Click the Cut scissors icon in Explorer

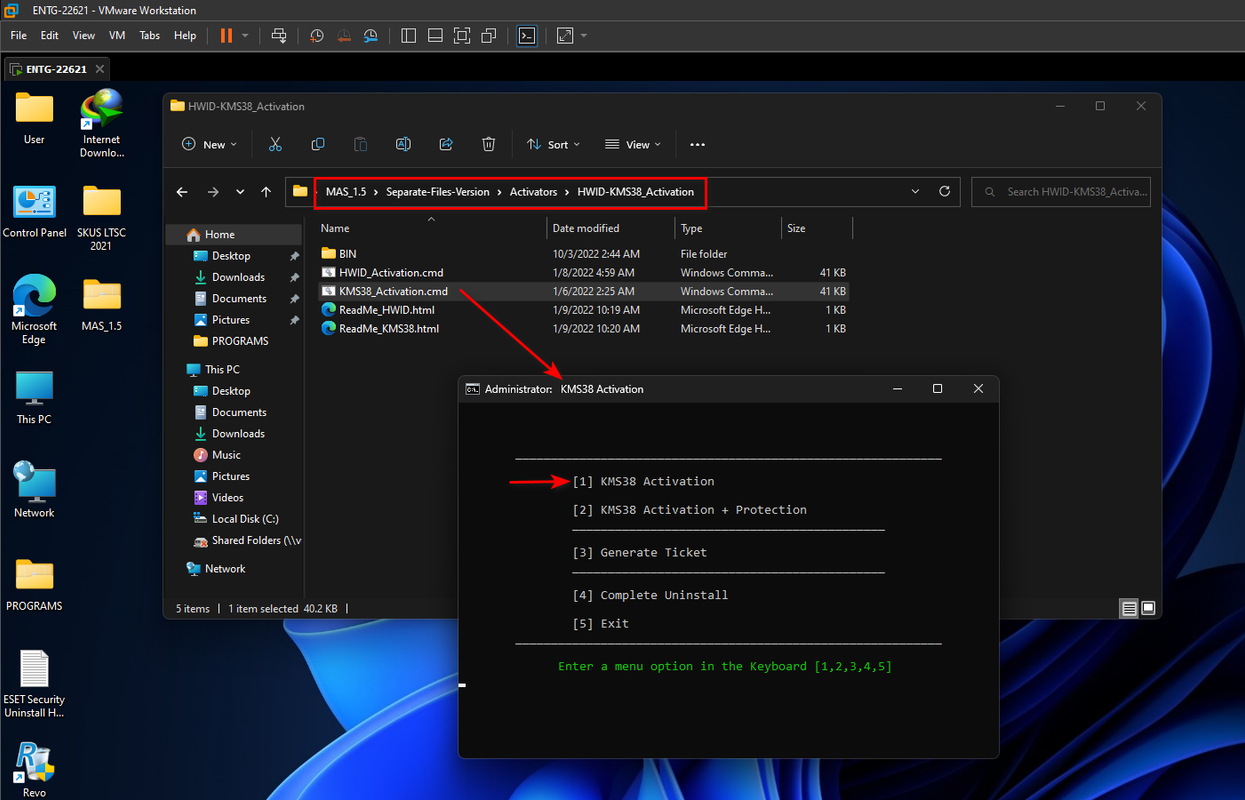point(275,144)
